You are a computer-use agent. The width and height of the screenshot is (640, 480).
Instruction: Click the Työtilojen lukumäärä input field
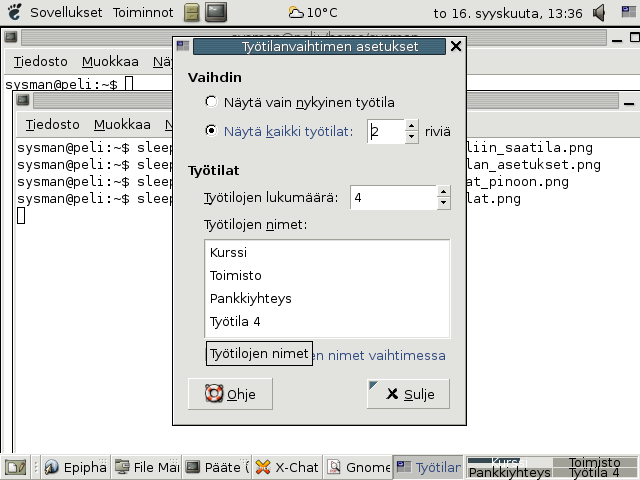click(x=393, y=198)
